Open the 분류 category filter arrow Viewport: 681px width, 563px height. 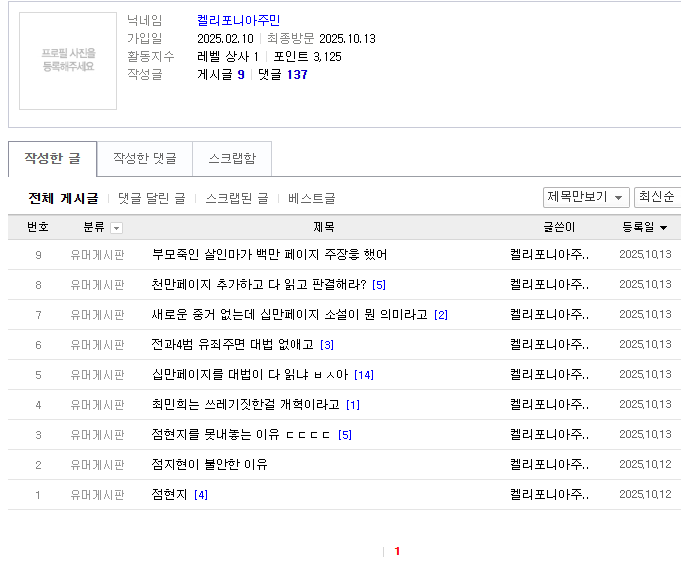116,228
